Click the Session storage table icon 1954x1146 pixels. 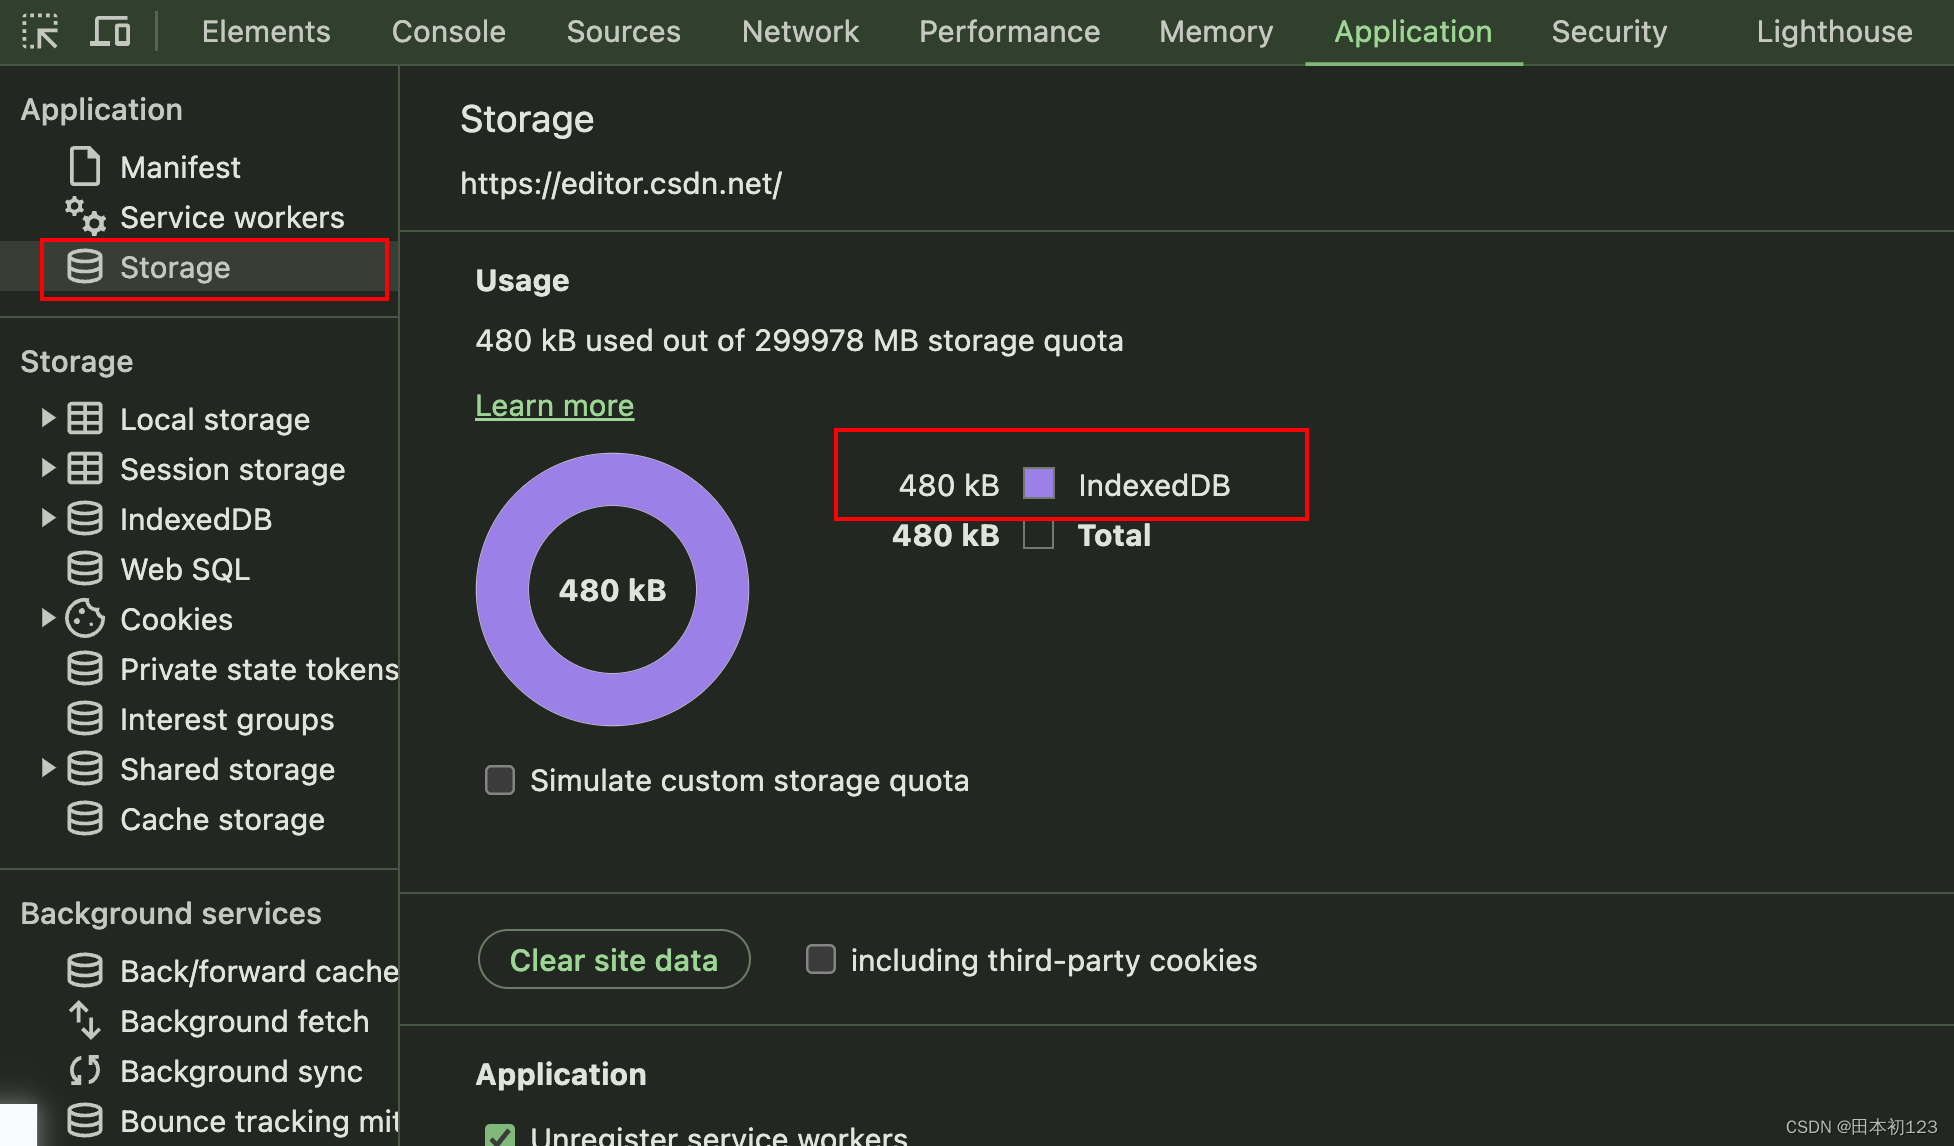click(85, 469)
